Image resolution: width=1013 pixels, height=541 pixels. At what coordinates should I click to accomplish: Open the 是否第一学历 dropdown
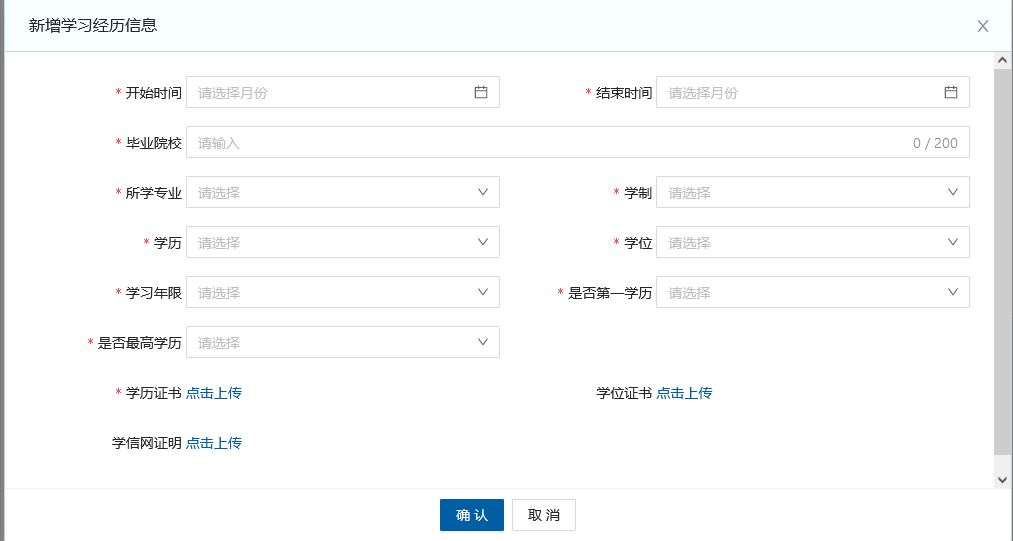[812, 292]
